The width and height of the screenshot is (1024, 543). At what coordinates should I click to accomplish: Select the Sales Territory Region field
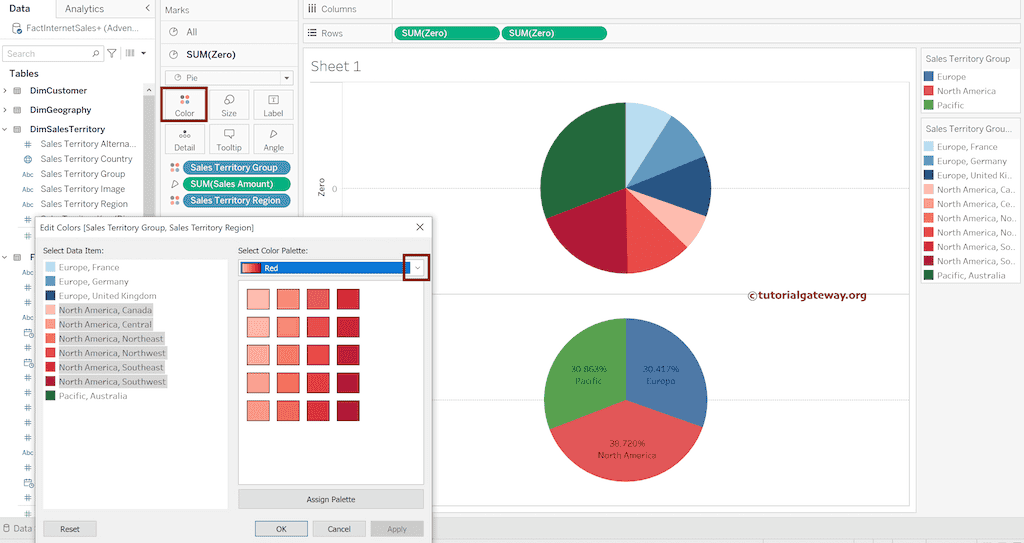[x=84, y=204]
